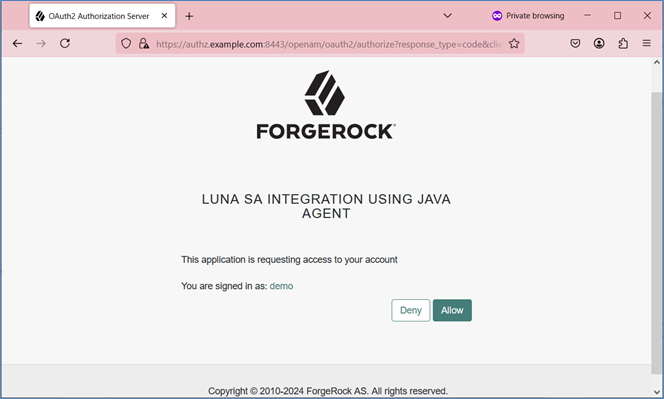Click the 'LUNA SA INTEGRATION USING JAVA AGENT' heading

[x=326, y=206]
